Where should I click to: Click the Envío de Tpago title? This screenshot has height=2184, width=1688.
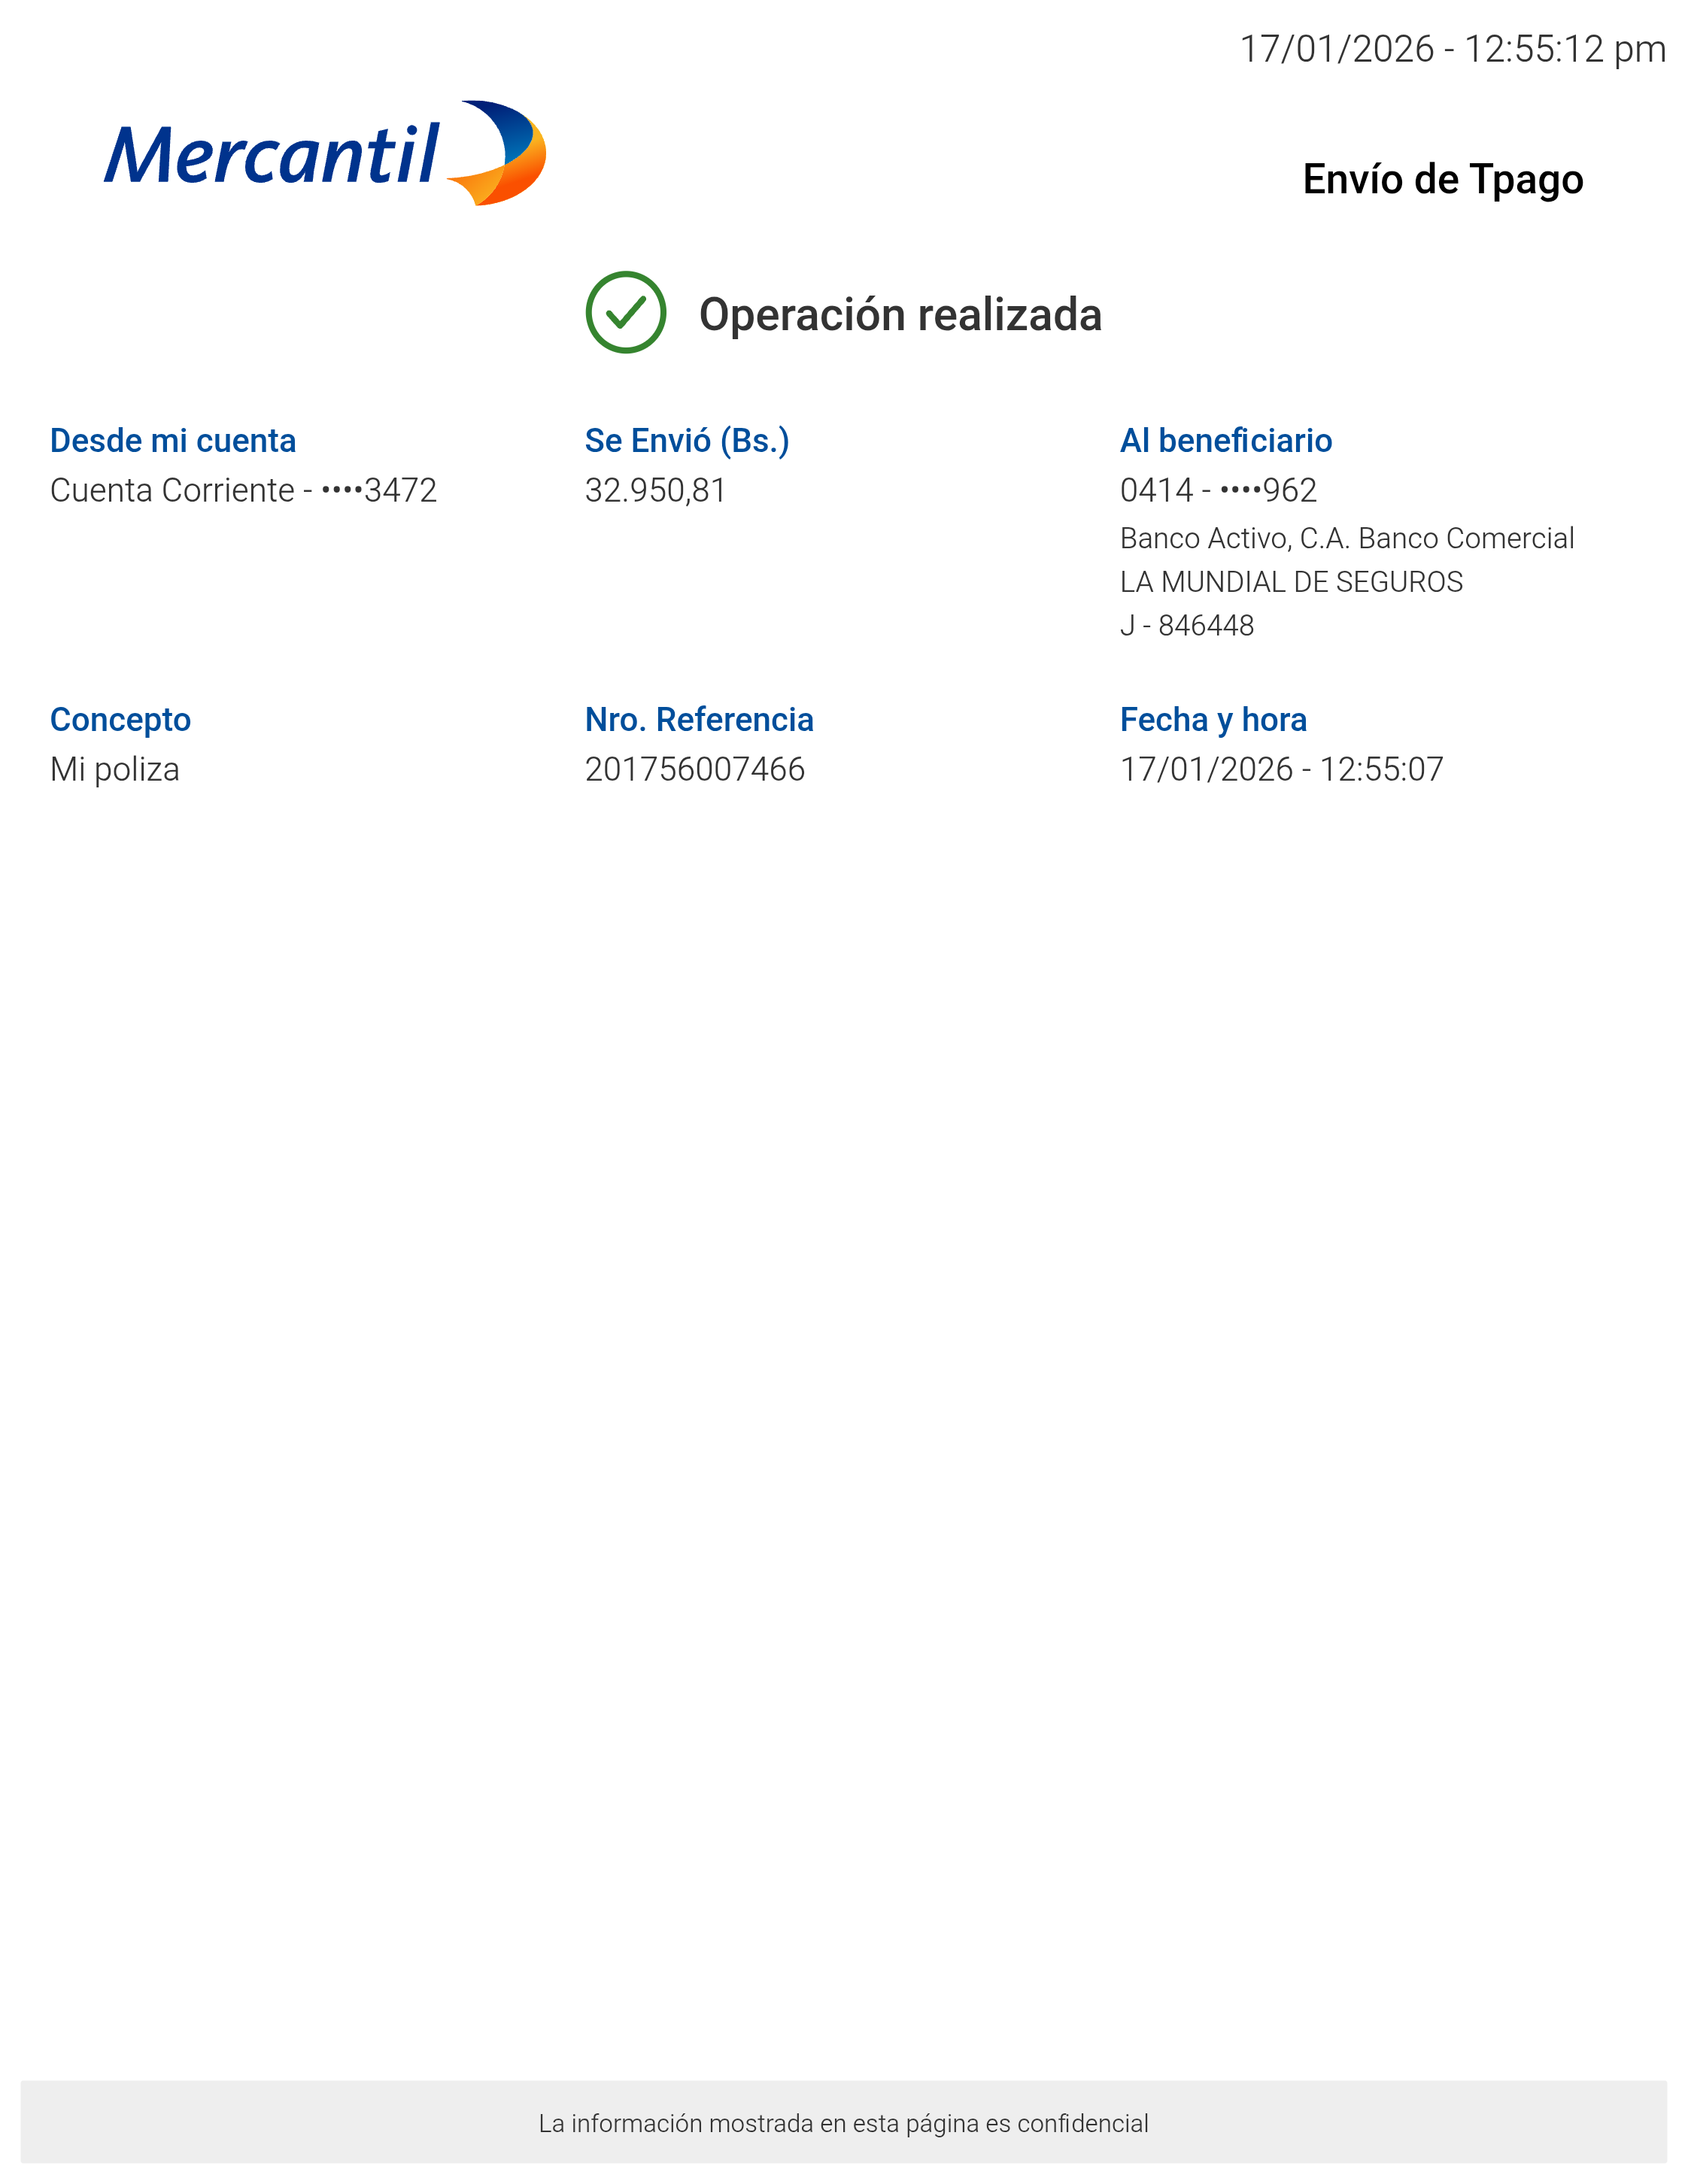1442,179
